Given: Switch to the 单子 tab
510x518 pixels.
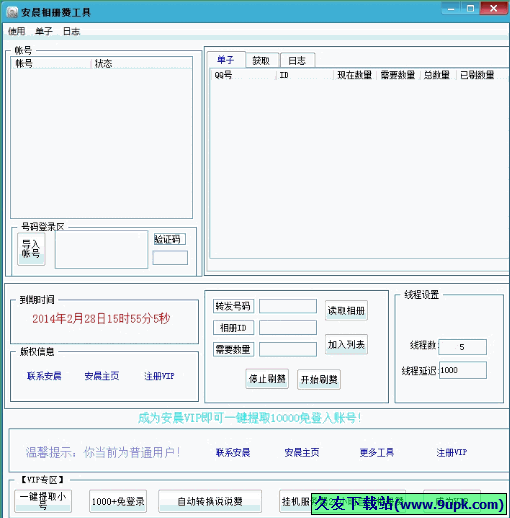Looking at the screenshot, I should point(226,60).
